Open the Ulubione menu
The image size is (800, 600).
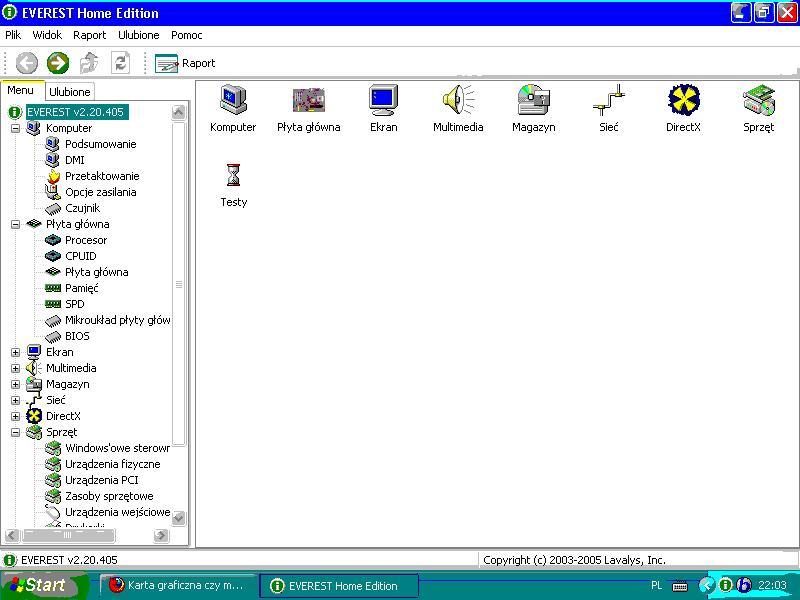pyautogui.click(x=139, y=35)
